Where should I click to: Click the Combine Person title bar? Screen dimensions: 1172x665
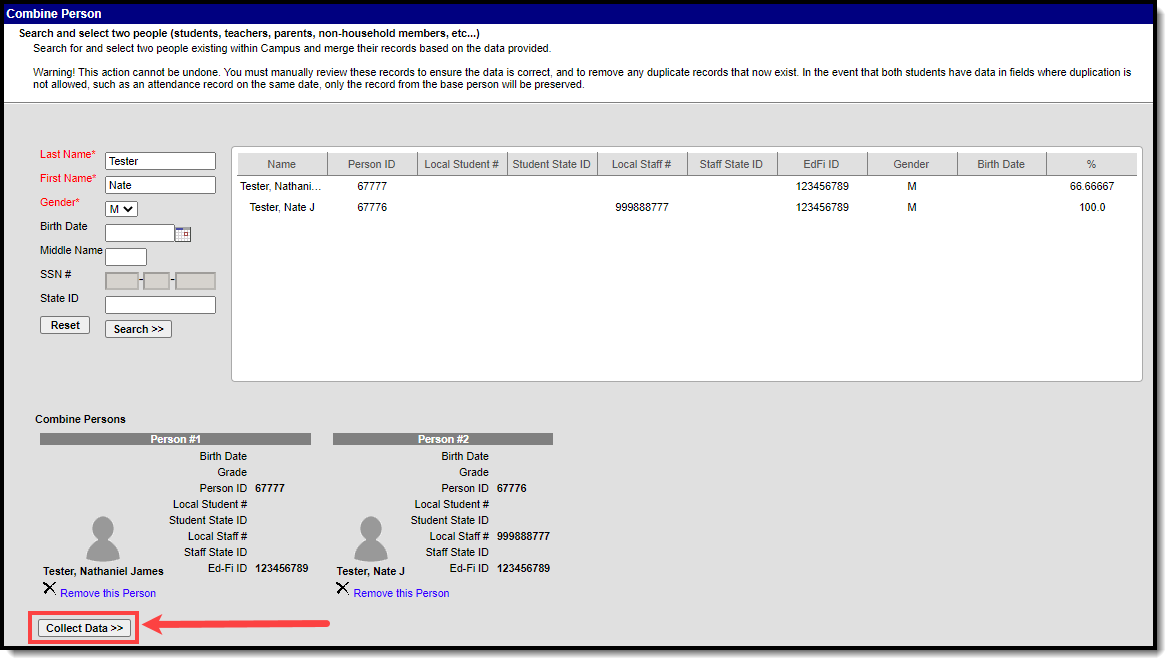pos(579,13)
